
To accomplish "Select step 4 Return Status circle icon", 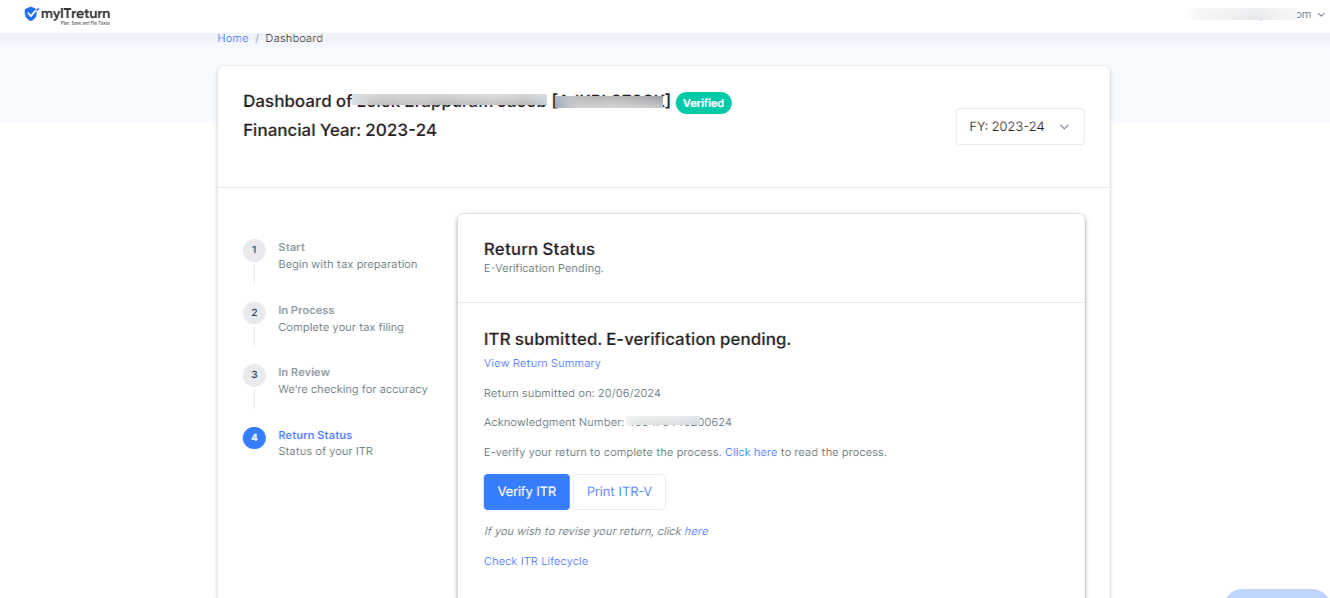I will coord(253,437).
